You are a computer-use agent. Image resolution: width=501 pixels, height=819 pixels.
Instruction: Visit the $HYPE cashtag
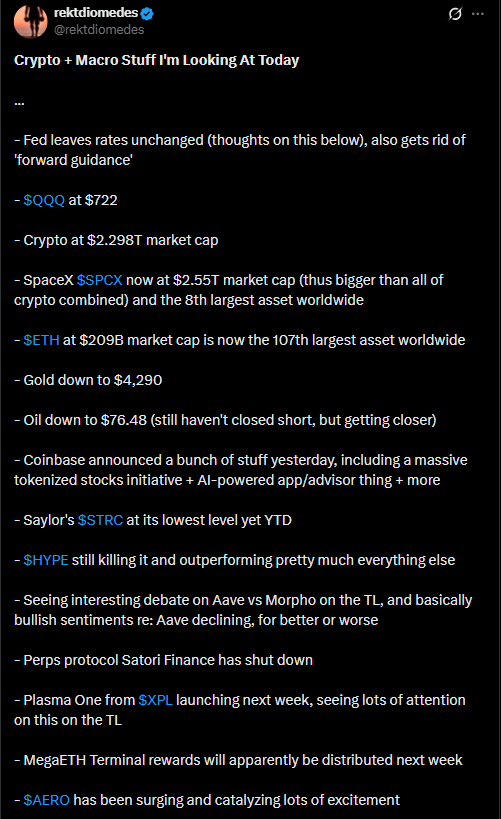46,560
